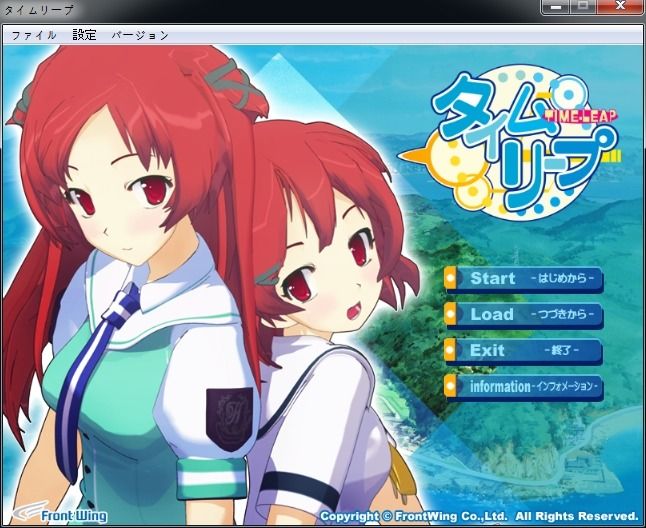Screen dimensions: 646x528
Task: Open the information menu button
Action: 524,387
